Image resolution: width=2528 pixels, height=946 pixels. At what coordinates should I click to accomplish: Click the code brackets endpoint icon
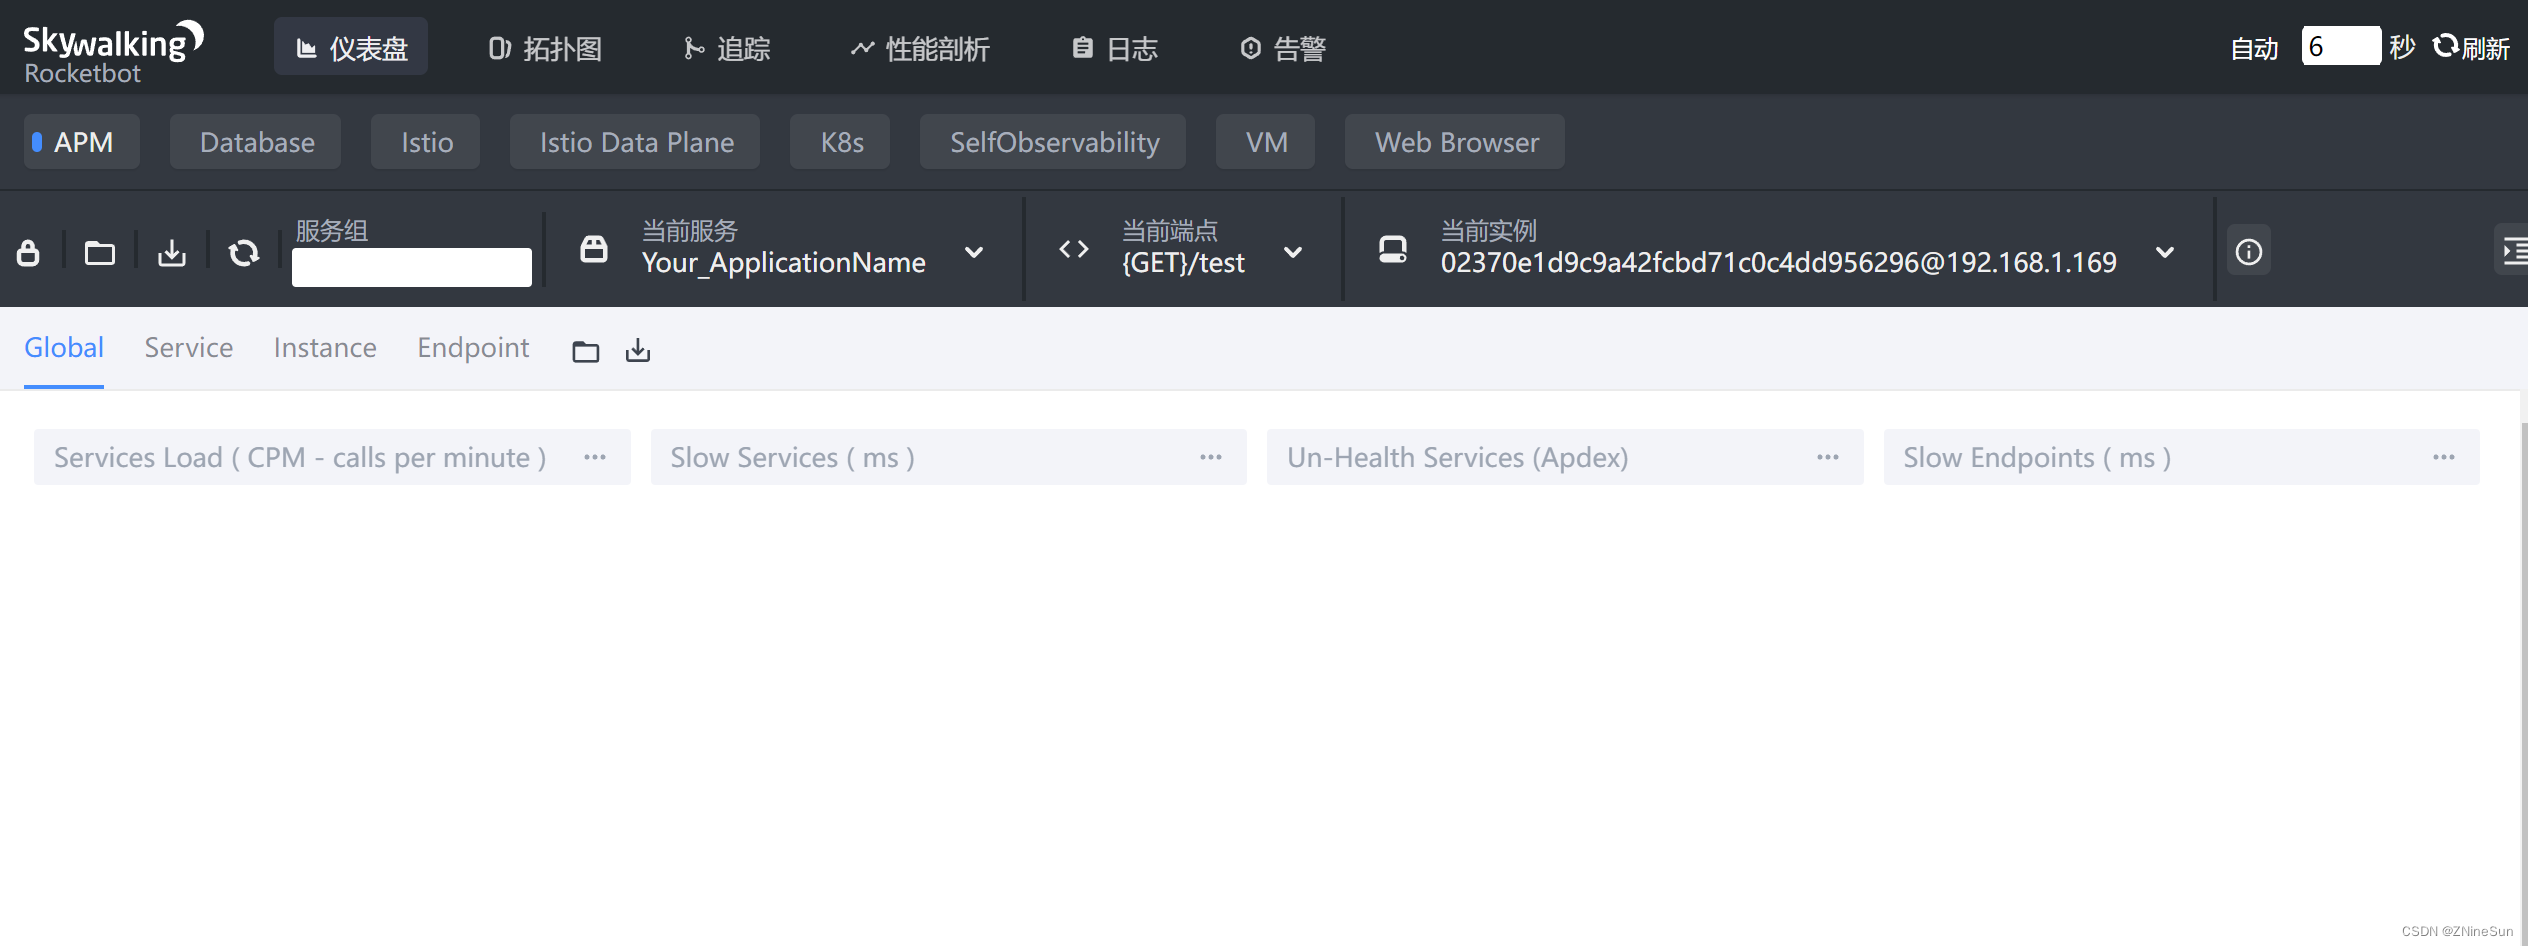click(x=1074, y=249)
